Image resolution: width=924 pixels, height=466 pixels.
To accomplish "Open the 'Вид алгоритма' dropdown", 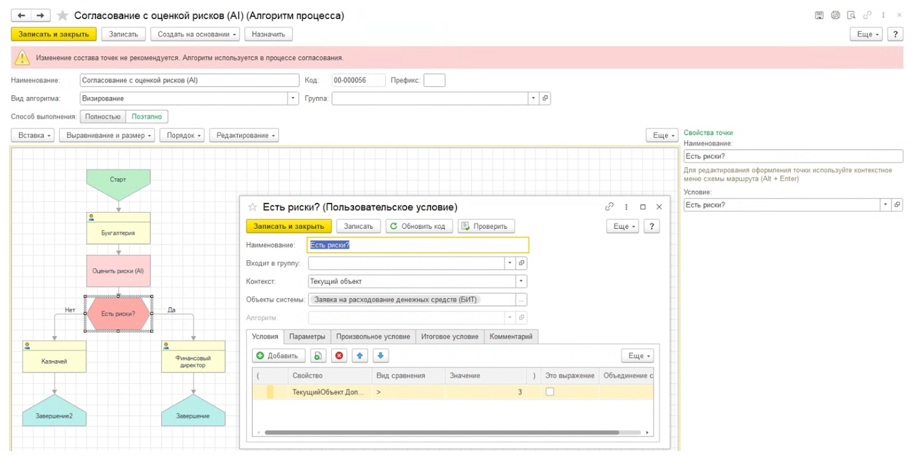I will pyautogui.click(x=293, y=98).
